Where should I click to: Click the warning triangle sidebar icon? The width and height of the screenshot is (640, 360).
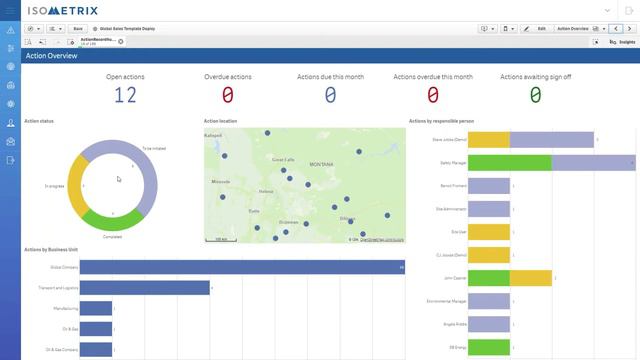click(x=11, y=30)
